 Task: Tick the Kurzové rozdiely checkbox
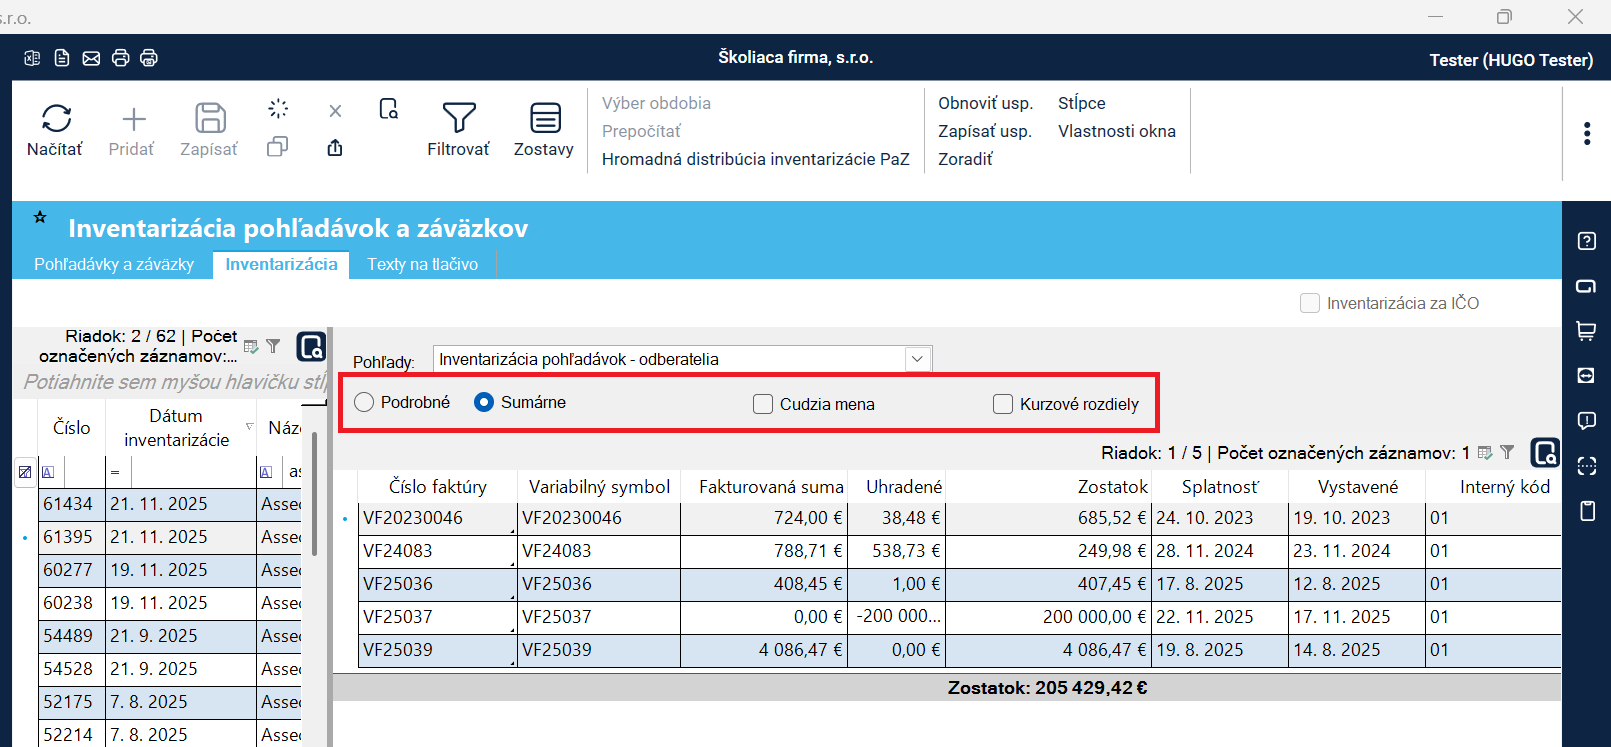pos(1003,404)
